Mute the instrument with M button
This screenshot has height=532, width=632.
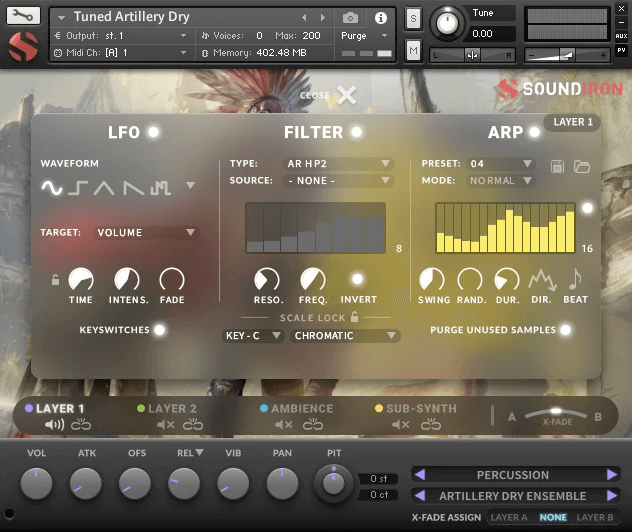[x=413, y=50]
